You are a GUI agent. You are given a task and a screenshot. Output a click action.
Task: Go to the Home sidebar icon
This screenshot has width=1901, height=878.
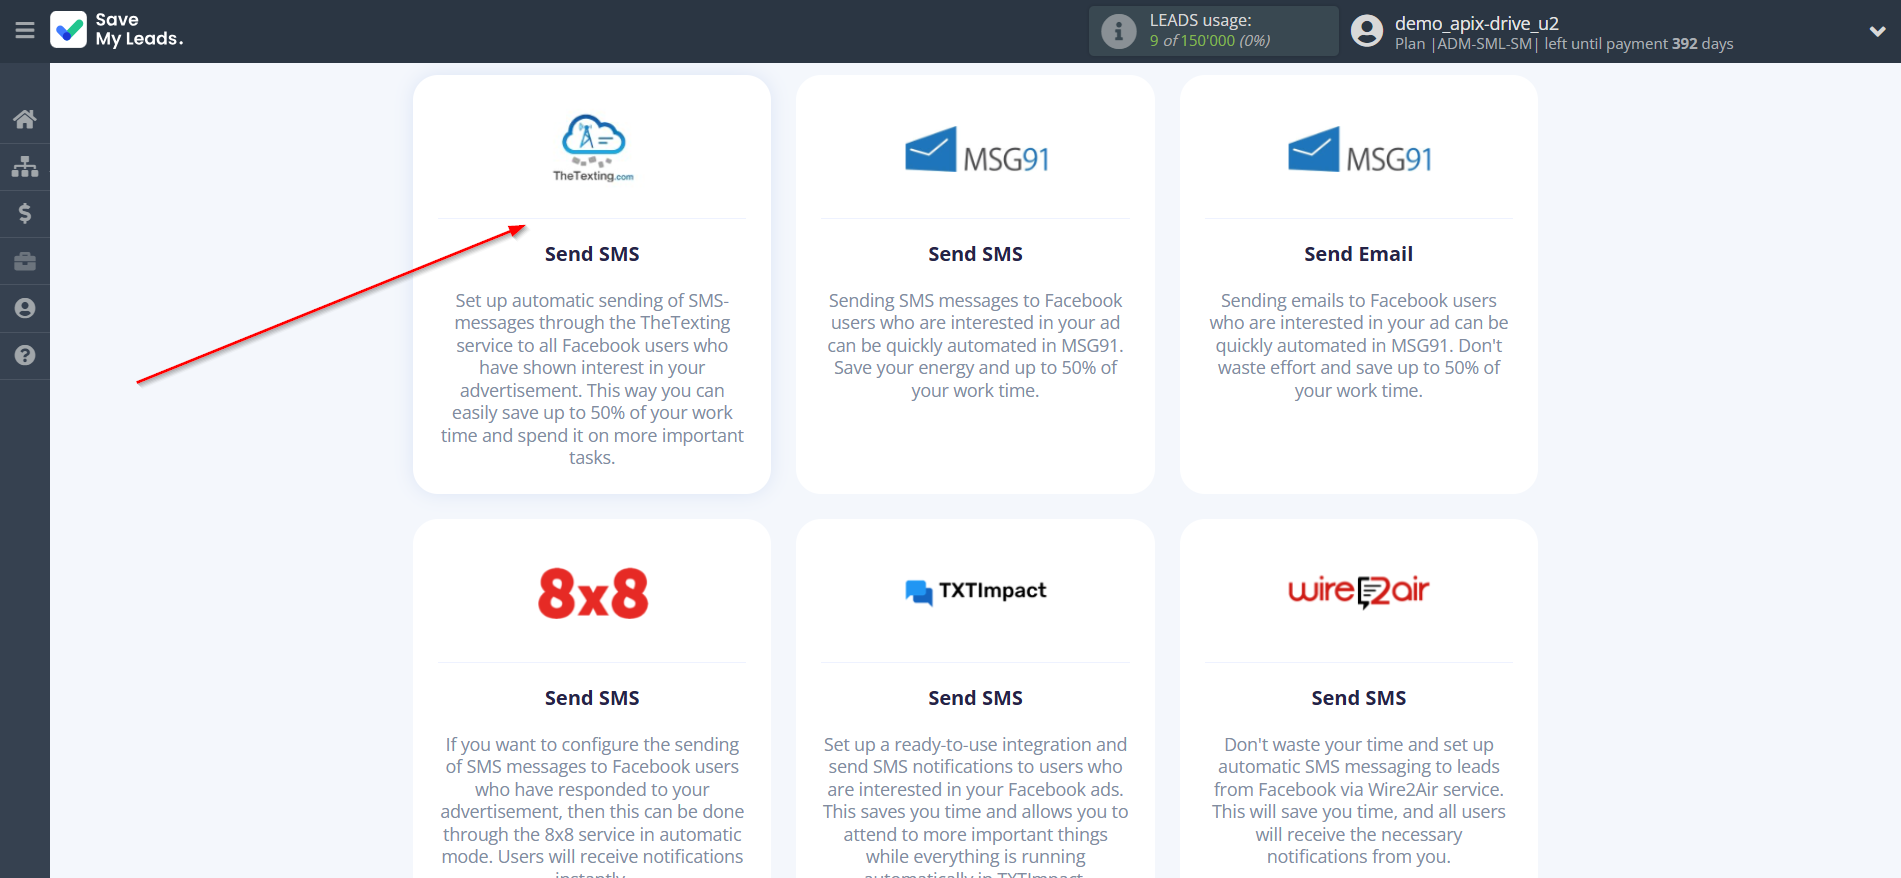click(x=25, y=119)
